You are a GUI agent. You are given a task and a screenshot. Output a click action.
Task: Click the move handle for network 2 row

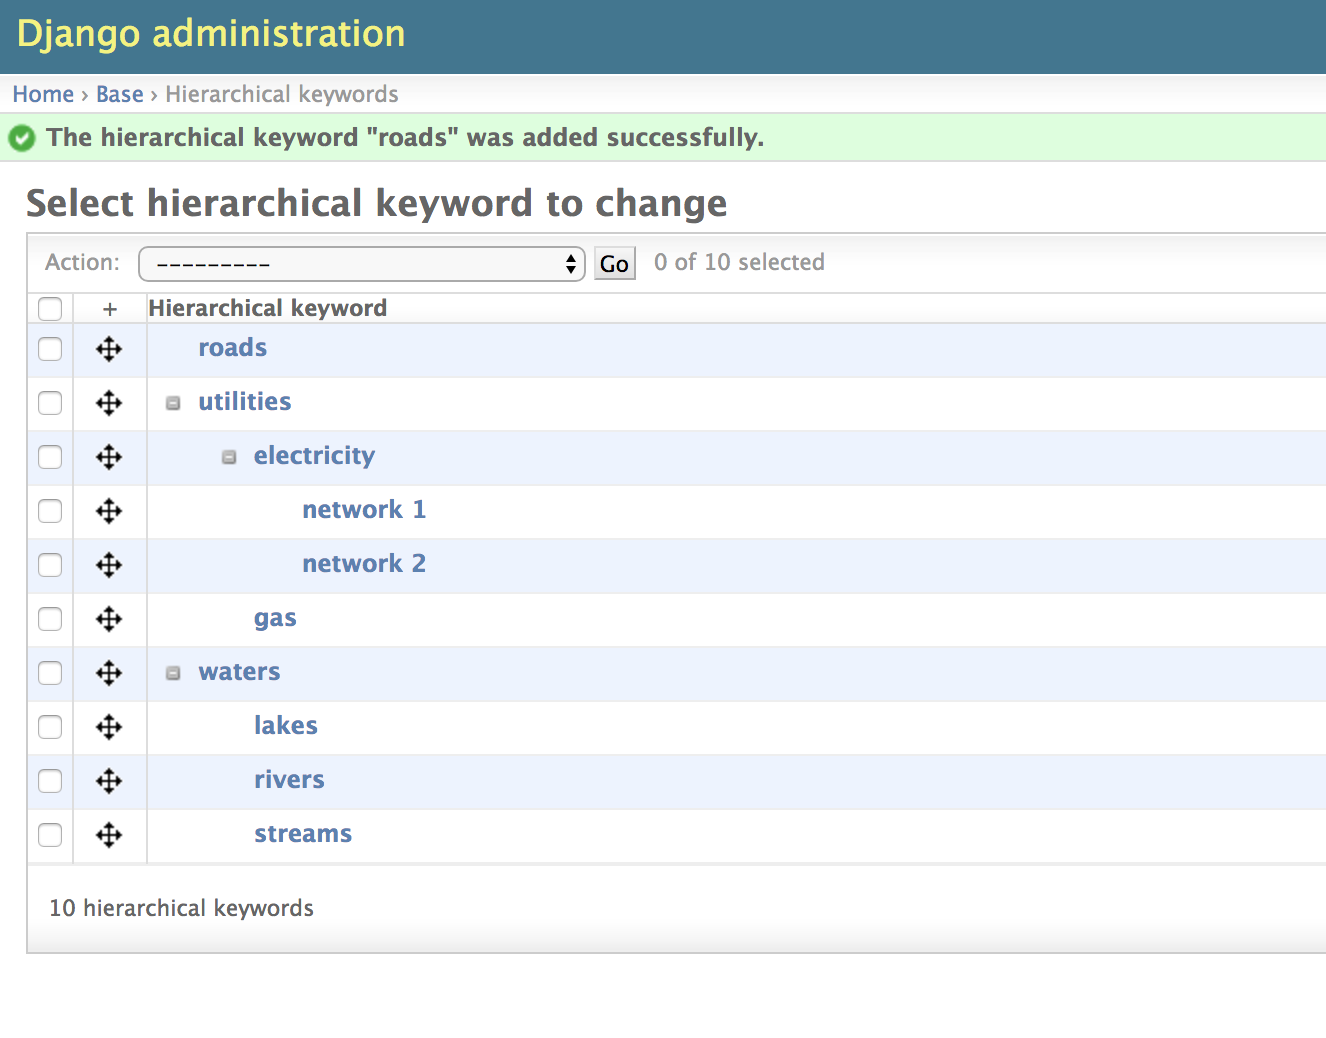coord(109,565)
